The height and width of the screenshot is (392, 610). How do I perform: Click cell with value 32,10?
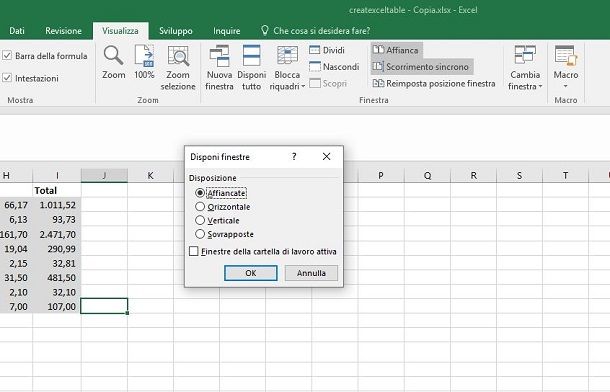(x=57, y=292)
